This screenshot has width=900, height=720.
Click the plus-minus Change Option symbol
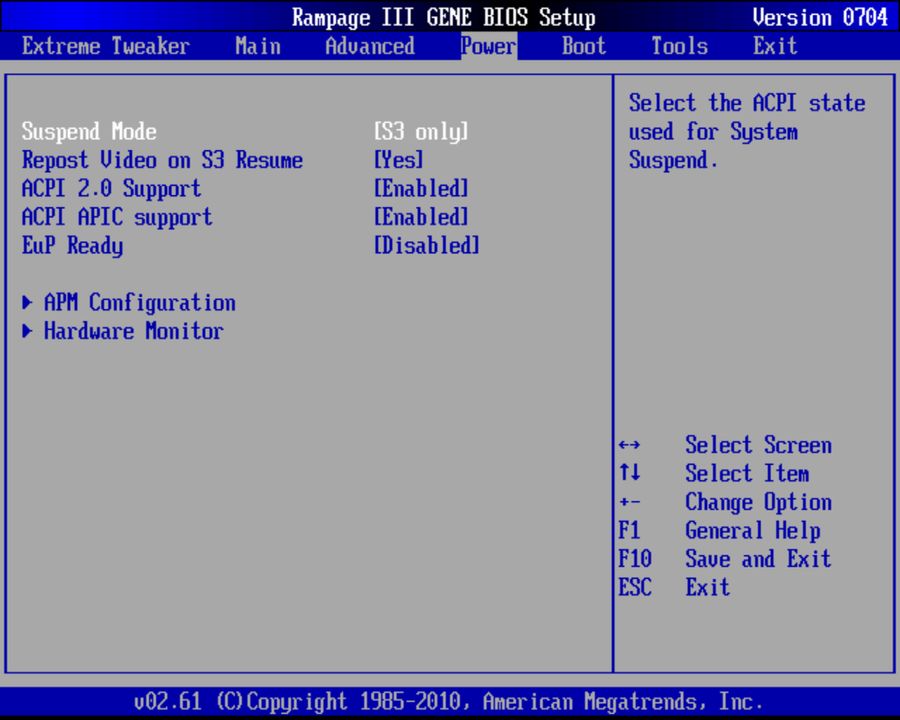point(629,502)
